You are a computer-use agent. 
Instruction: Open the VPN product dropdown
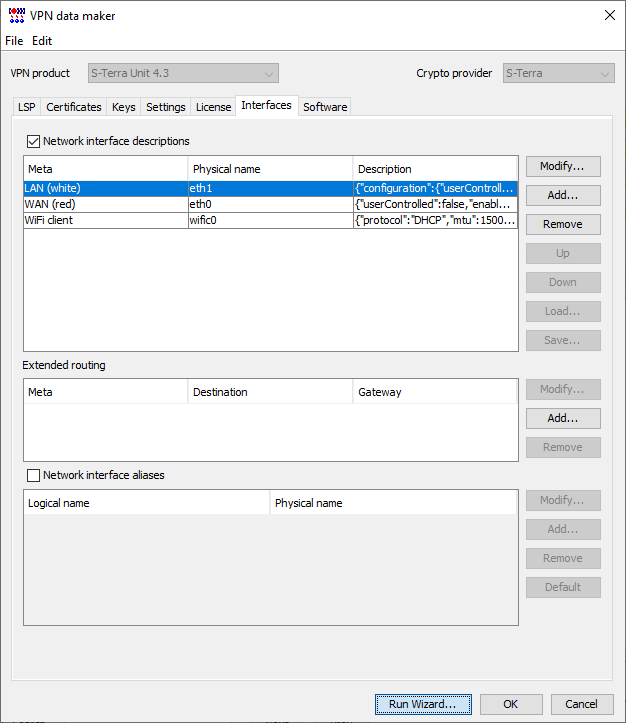pos(183,73)
